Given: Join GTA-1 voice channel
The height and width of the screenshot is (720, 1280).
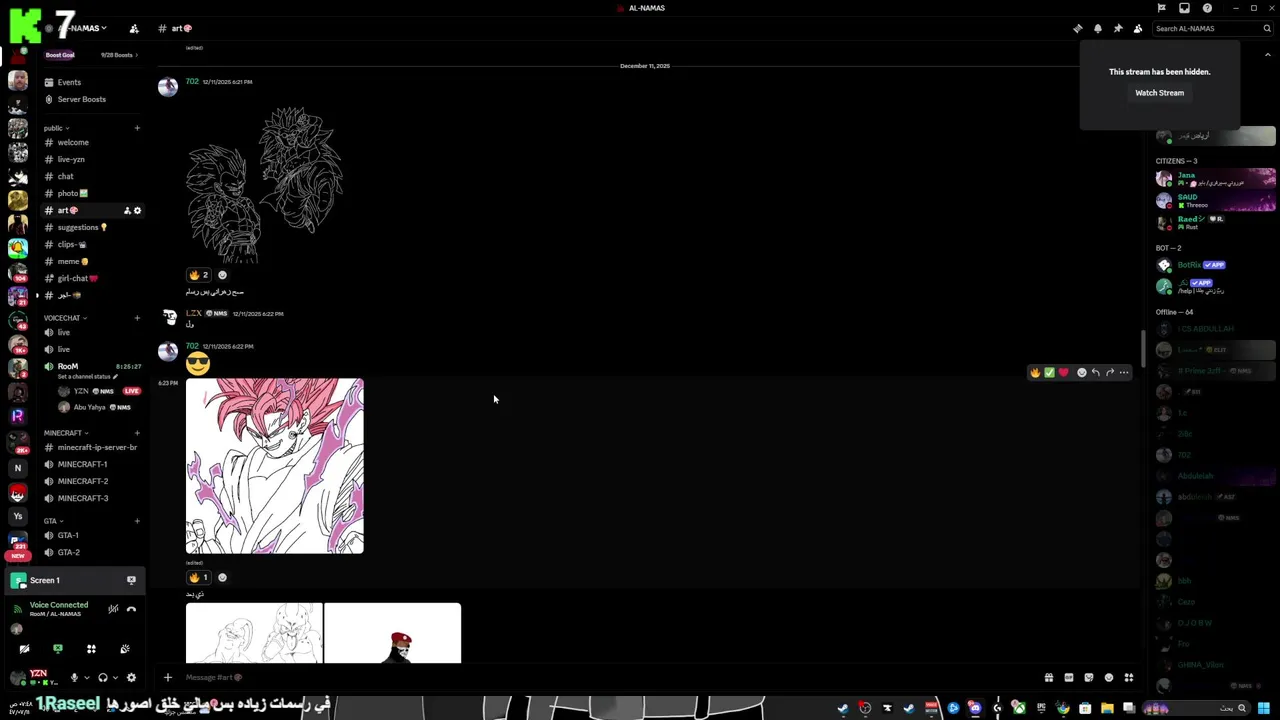Looking at the screenshot, I should tap(68, 535).
